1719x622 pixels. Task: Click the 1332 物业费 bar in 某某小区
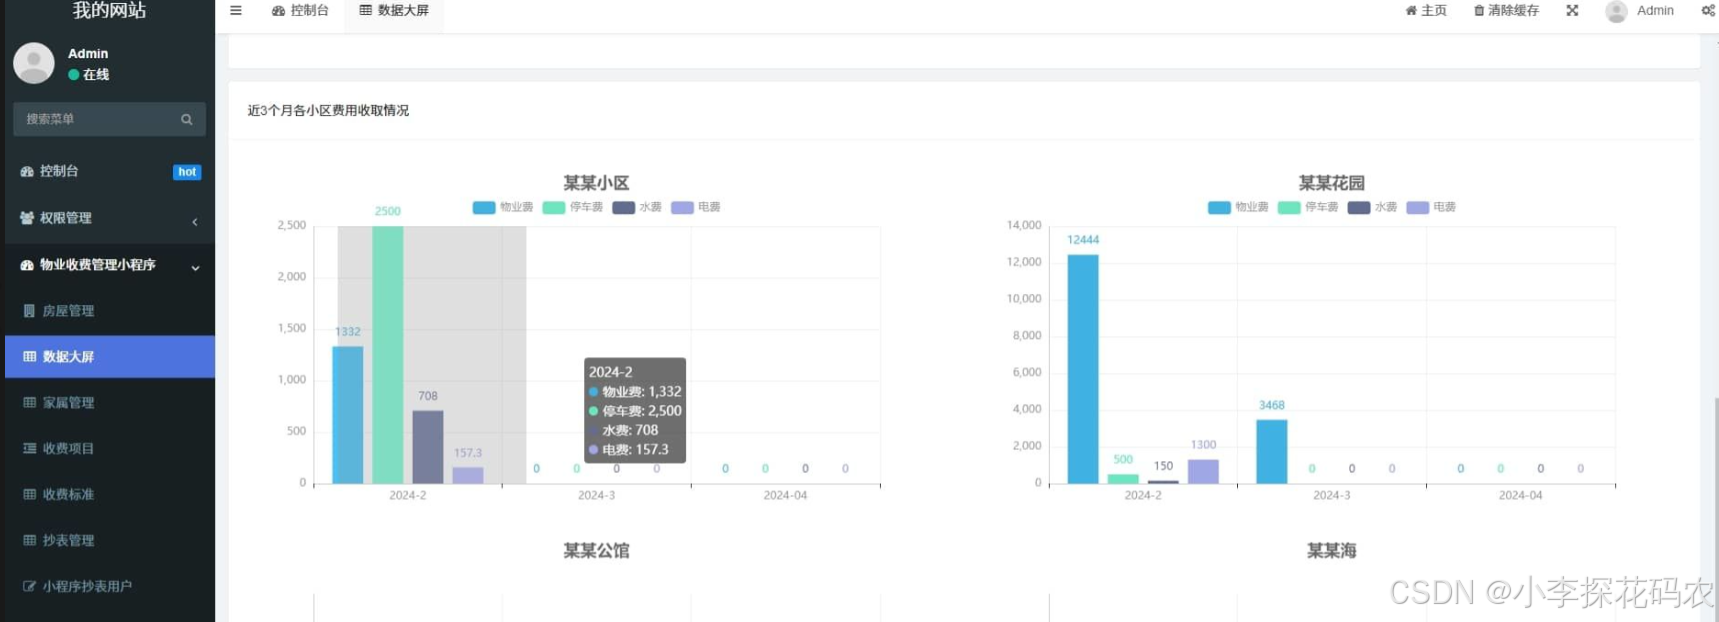coord(348,415)
